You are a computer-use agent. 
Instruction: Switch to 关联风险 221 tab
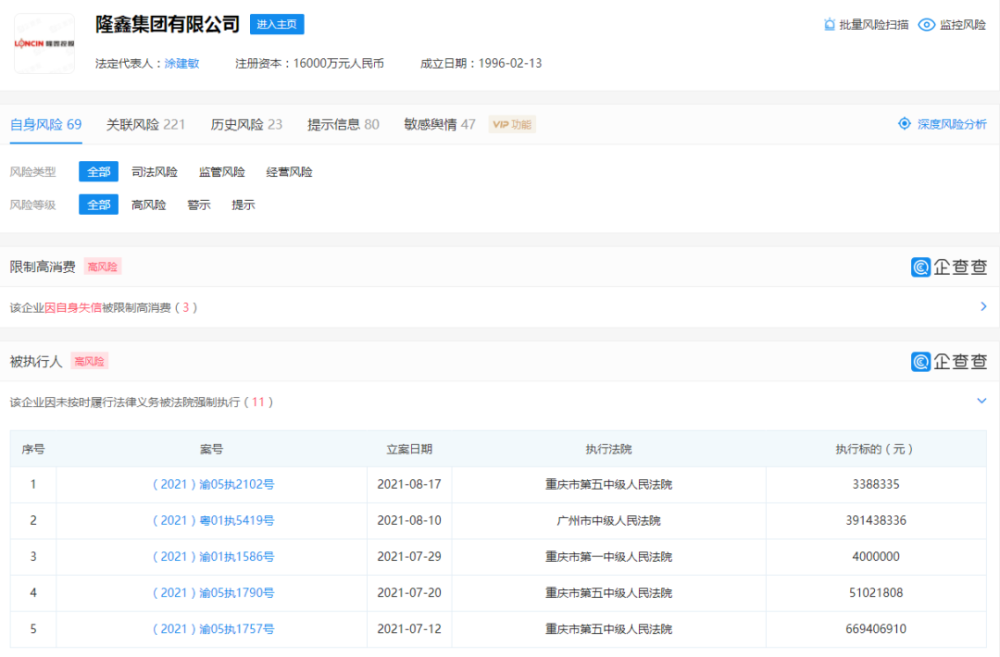coord(146,125)
